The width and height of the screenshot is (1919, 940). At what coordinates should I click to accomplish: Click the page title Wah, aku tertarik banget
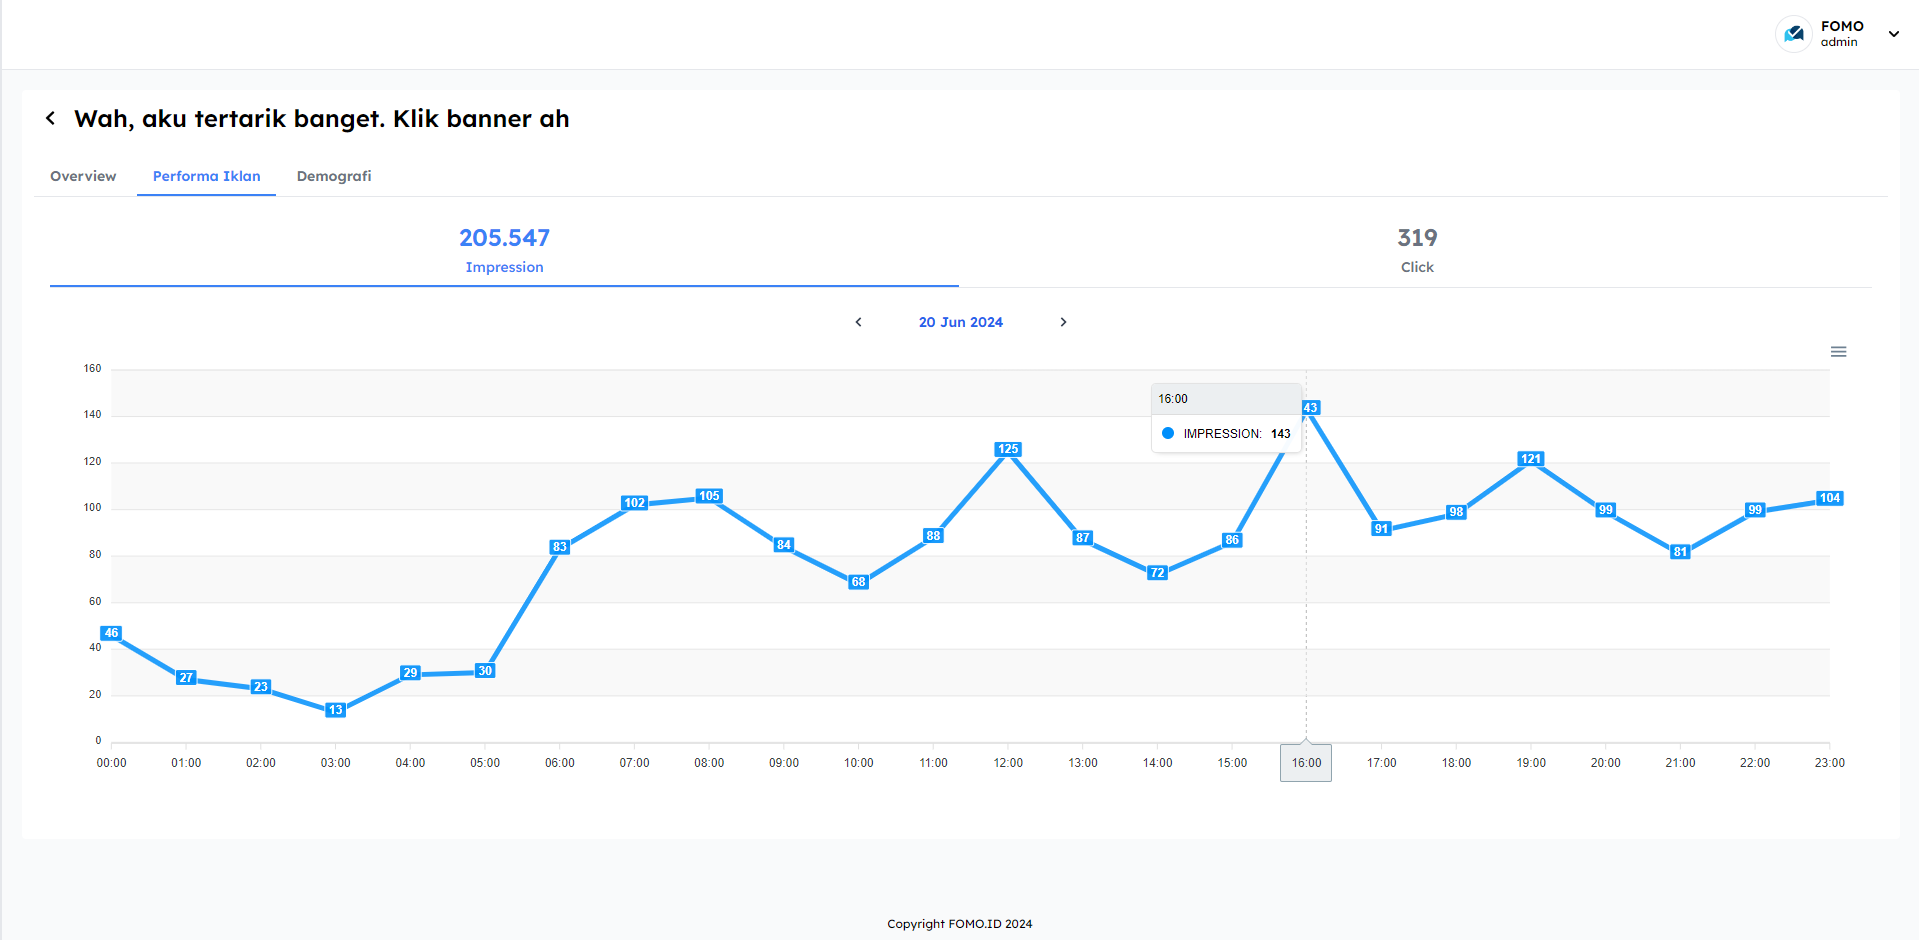321,119
